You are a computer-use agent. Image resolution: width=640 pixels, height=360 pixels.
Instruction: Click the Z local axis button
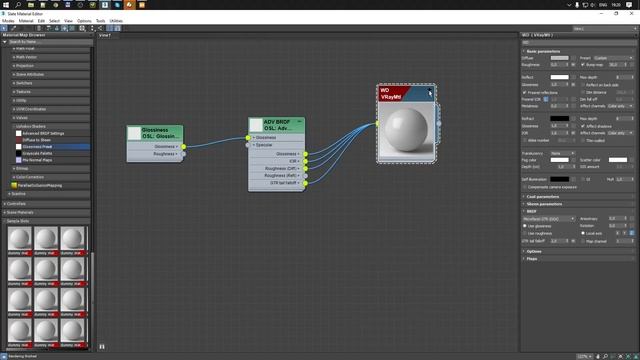pyautogui.click(x=632, y=233)
